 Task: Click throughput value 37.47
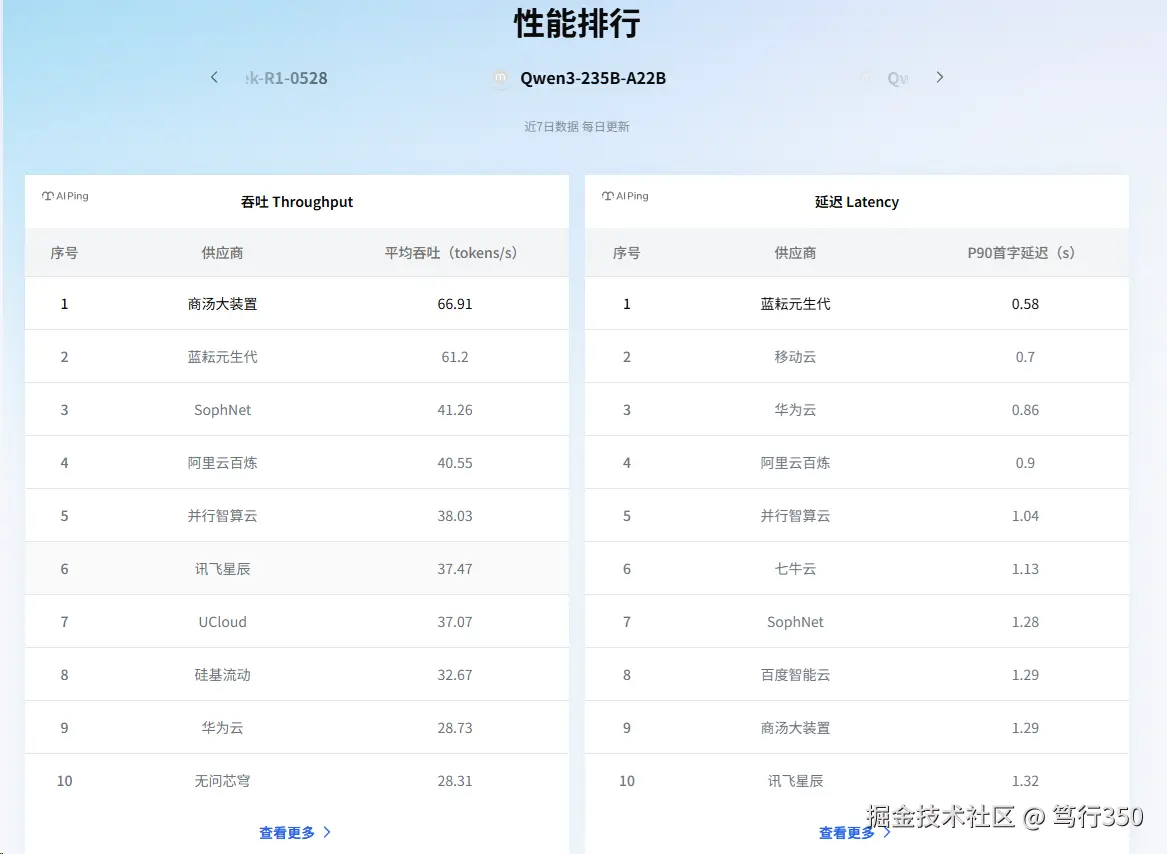(x=455, y=569)
